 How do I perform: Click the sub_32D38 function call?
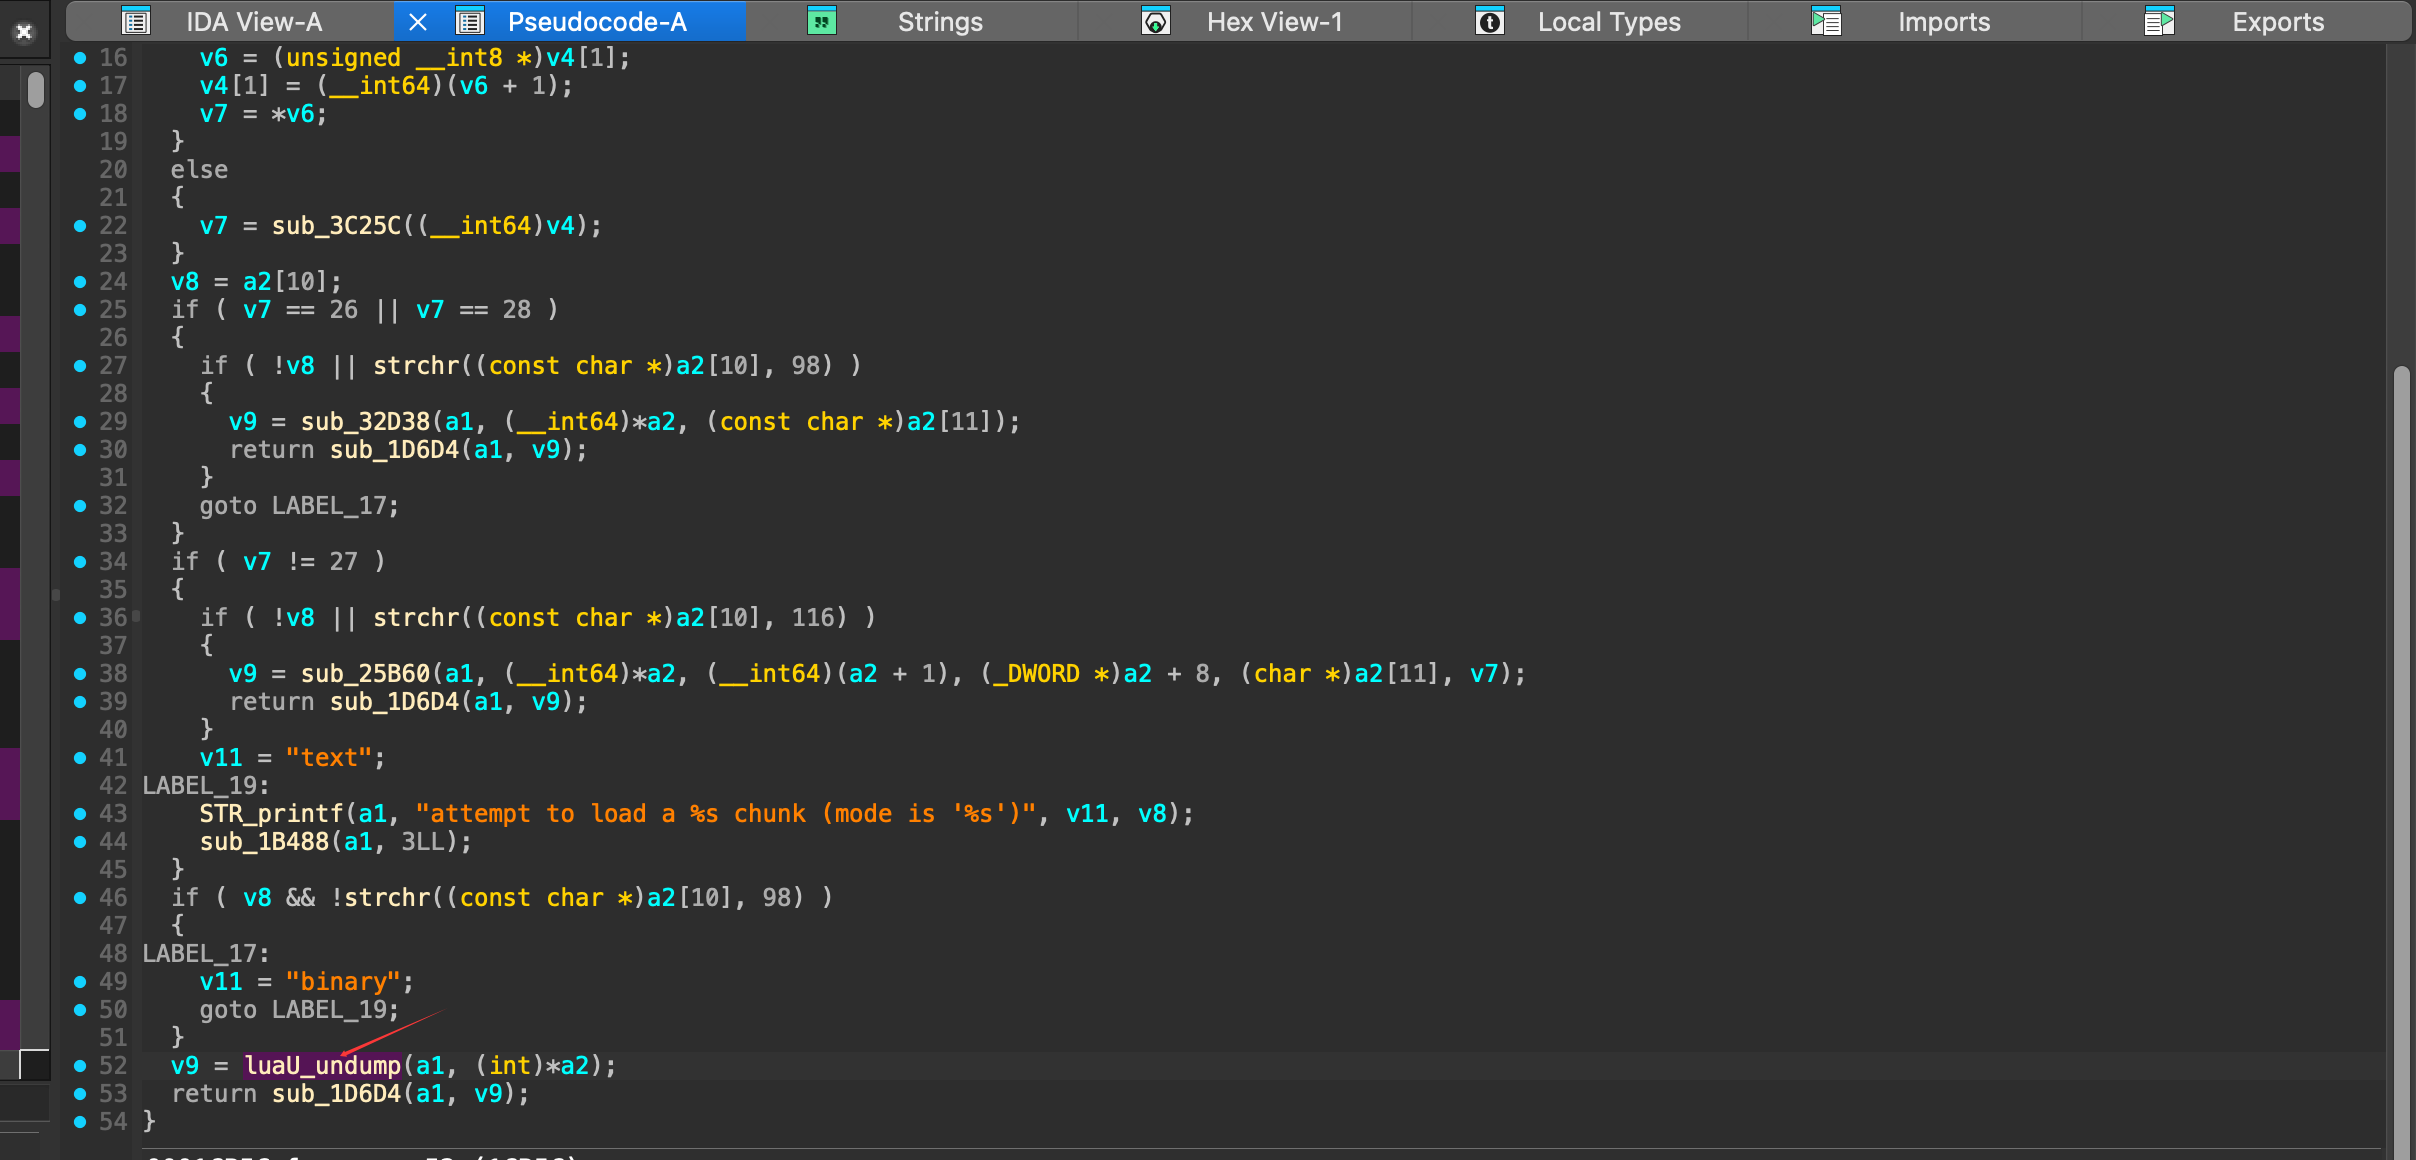(365, 422)
